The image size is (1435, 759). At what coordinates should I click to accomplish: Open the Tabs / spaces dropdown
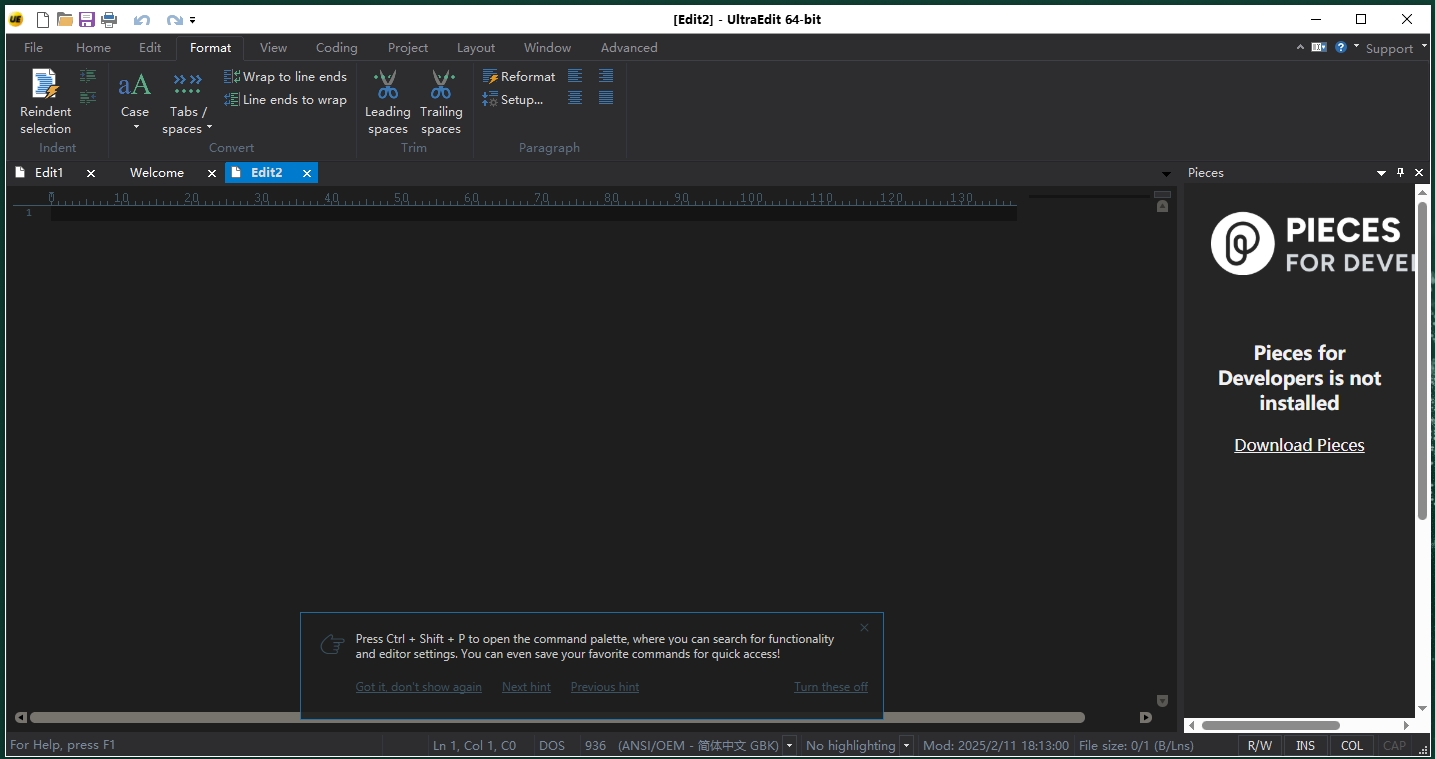point(187,102)
